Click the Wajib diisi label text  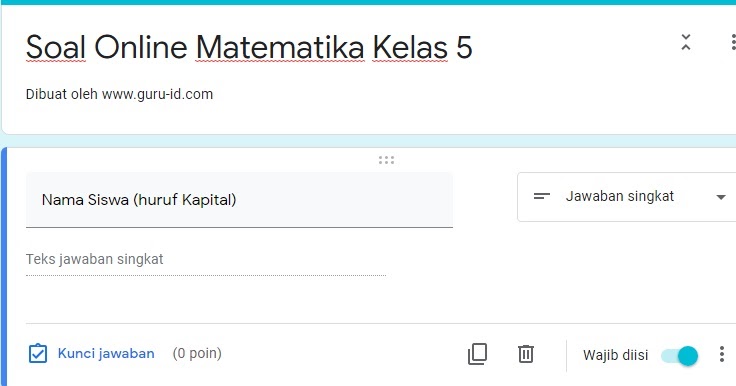point(615,355)
